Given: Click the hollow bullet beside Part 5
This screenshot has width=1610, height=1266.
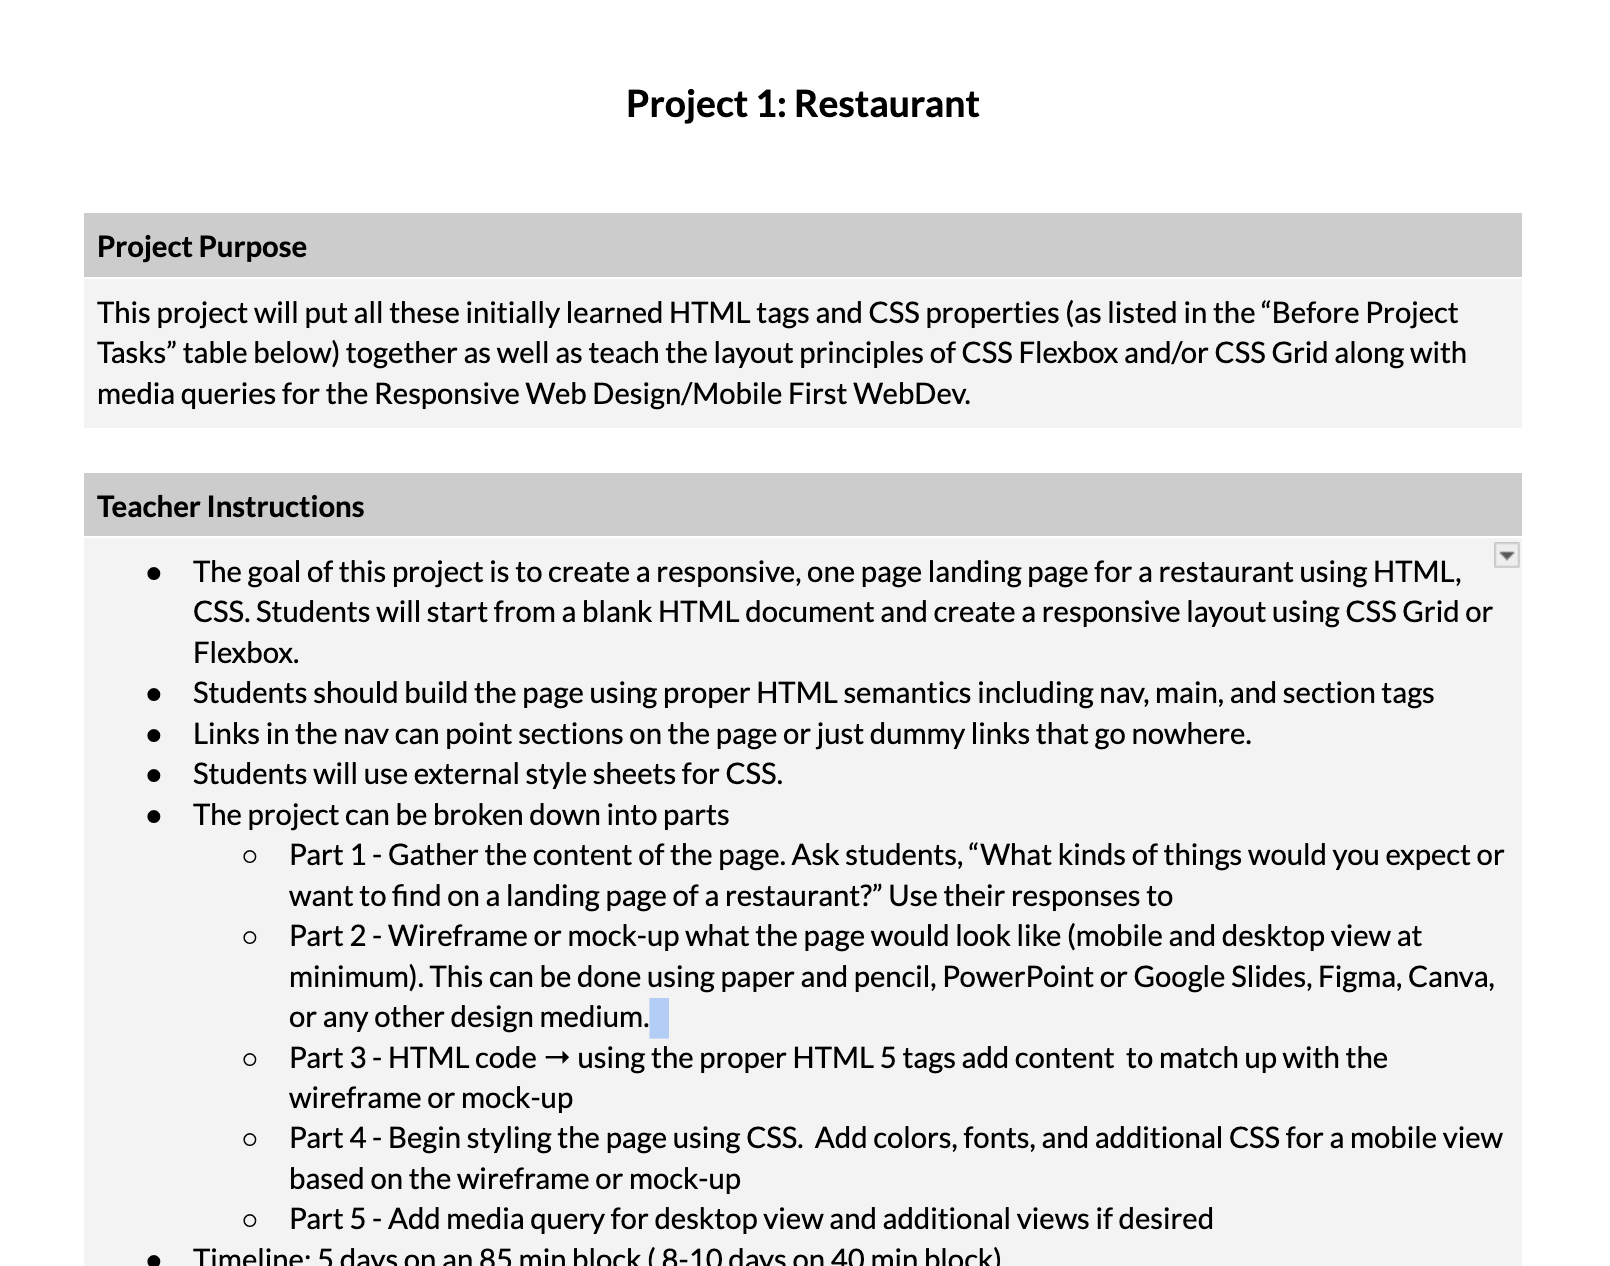Looking at the screenshot, I should click(x=250, y=1220).
